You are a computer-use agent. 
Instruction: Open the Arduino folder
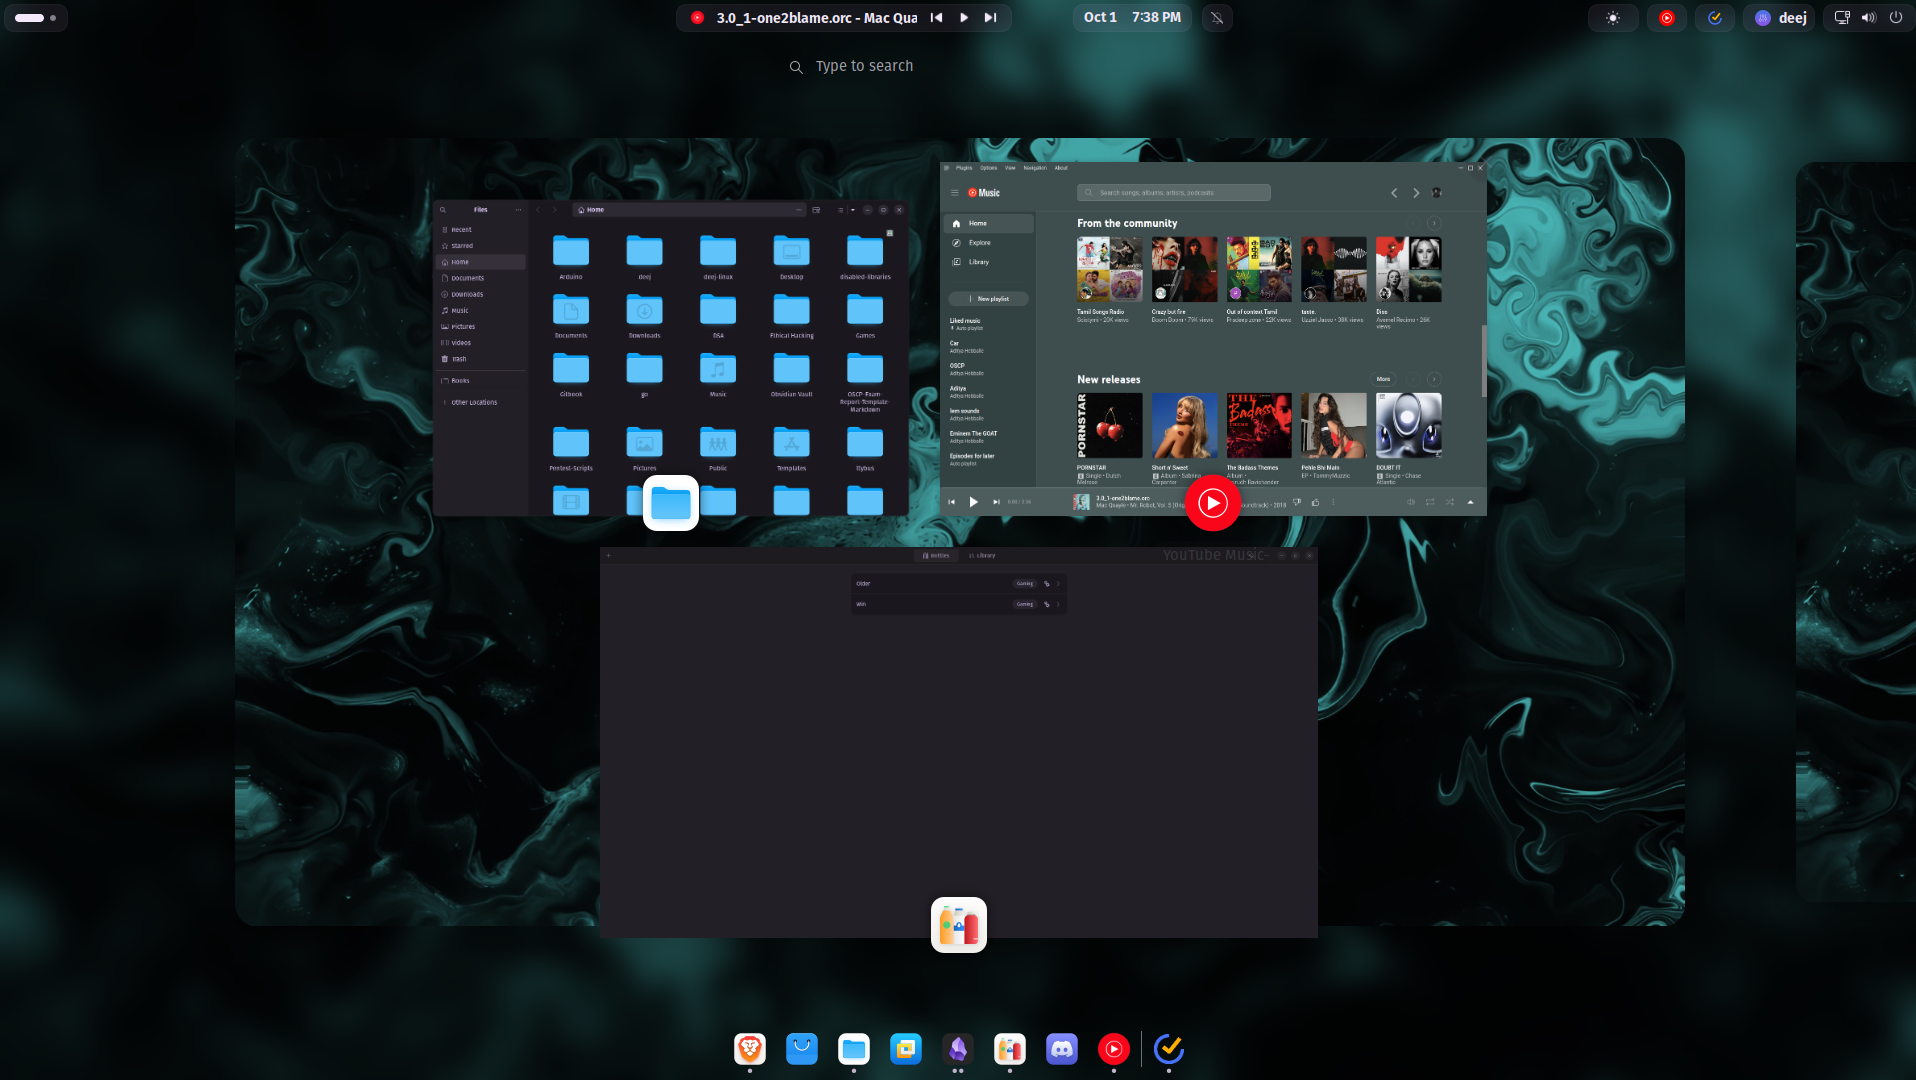click(x=571, y=257)
